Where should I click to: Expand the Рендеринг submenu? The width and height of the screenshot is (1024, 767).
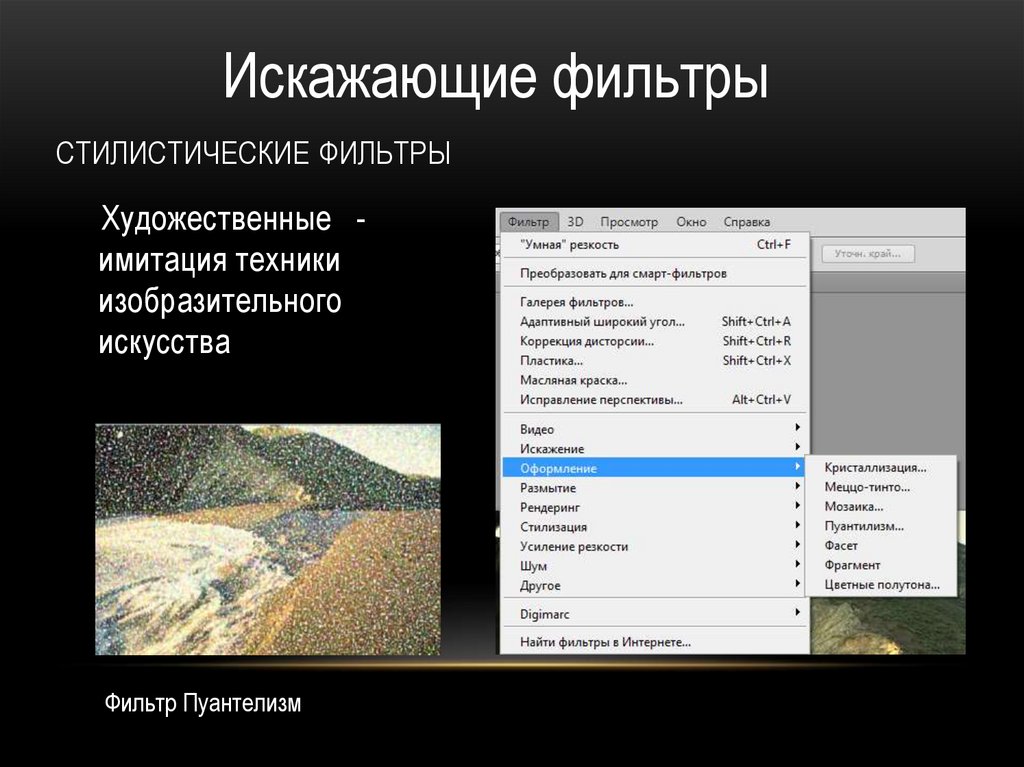click(655, 508)
